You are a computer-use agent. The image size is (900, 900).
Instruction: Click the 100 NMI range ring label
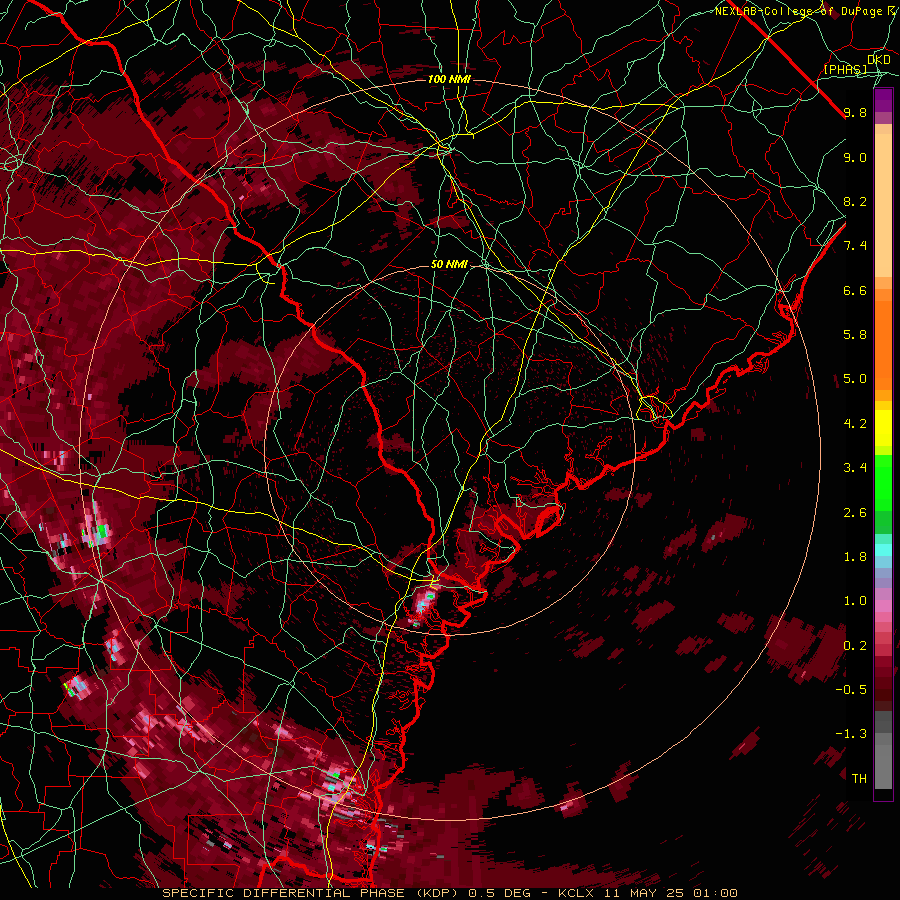coord(449,79)
